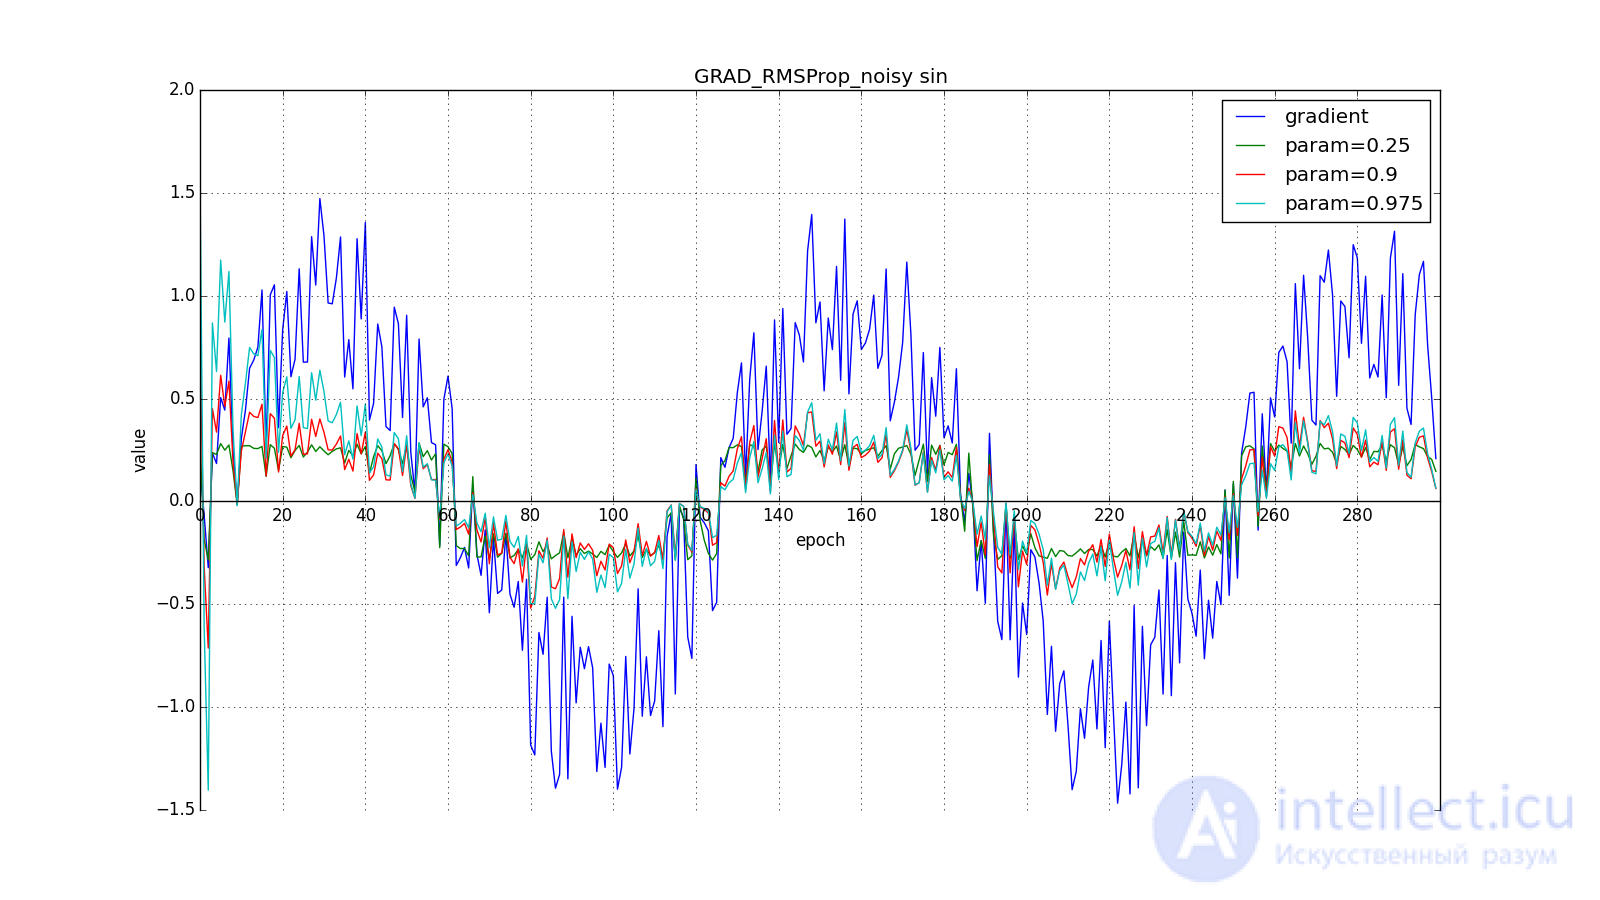Click the x-axis tick label 180
The image size is (1600, 900).
[944, 516]
